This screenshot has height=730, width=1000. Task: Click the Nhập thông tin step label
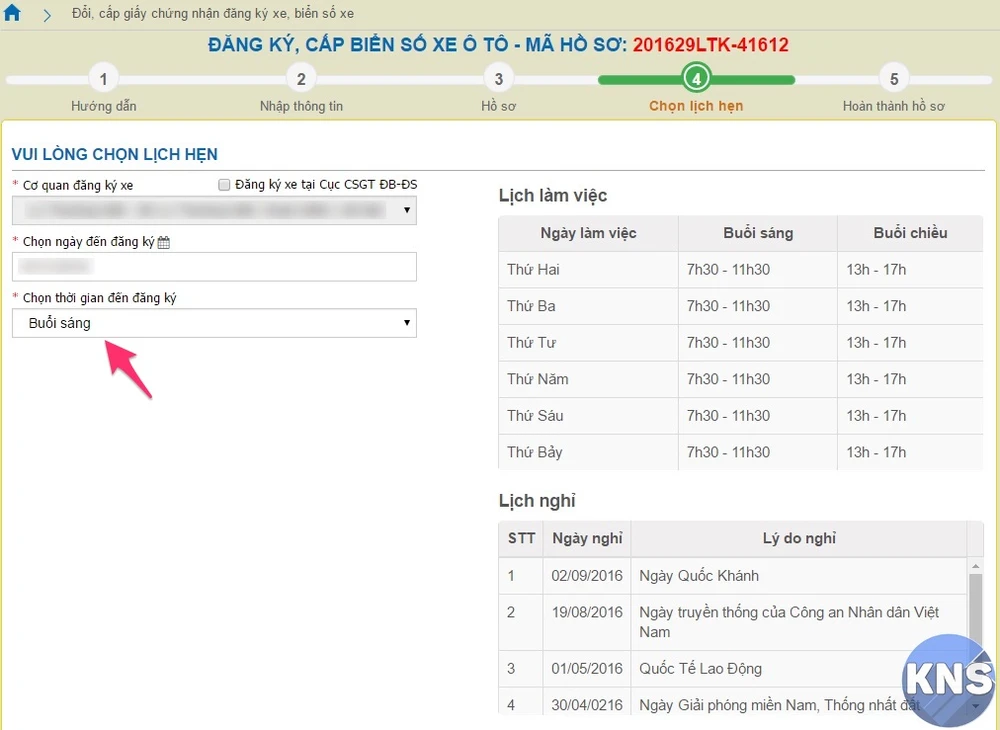[x=301, y=106]
